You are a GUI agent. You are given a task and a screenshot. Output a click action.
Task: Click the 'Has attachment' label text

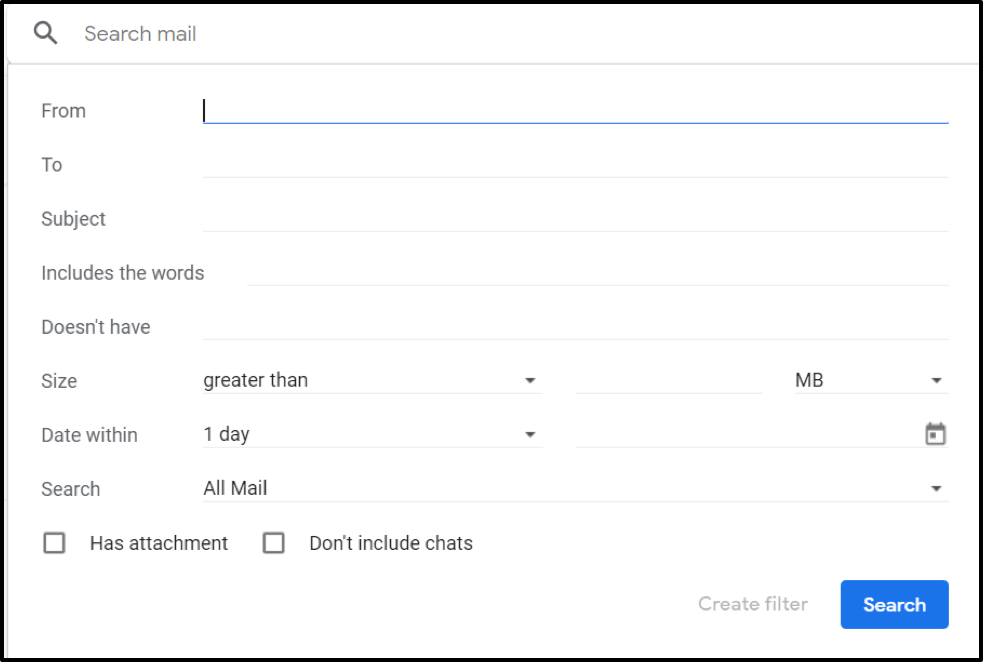(158, 543)
